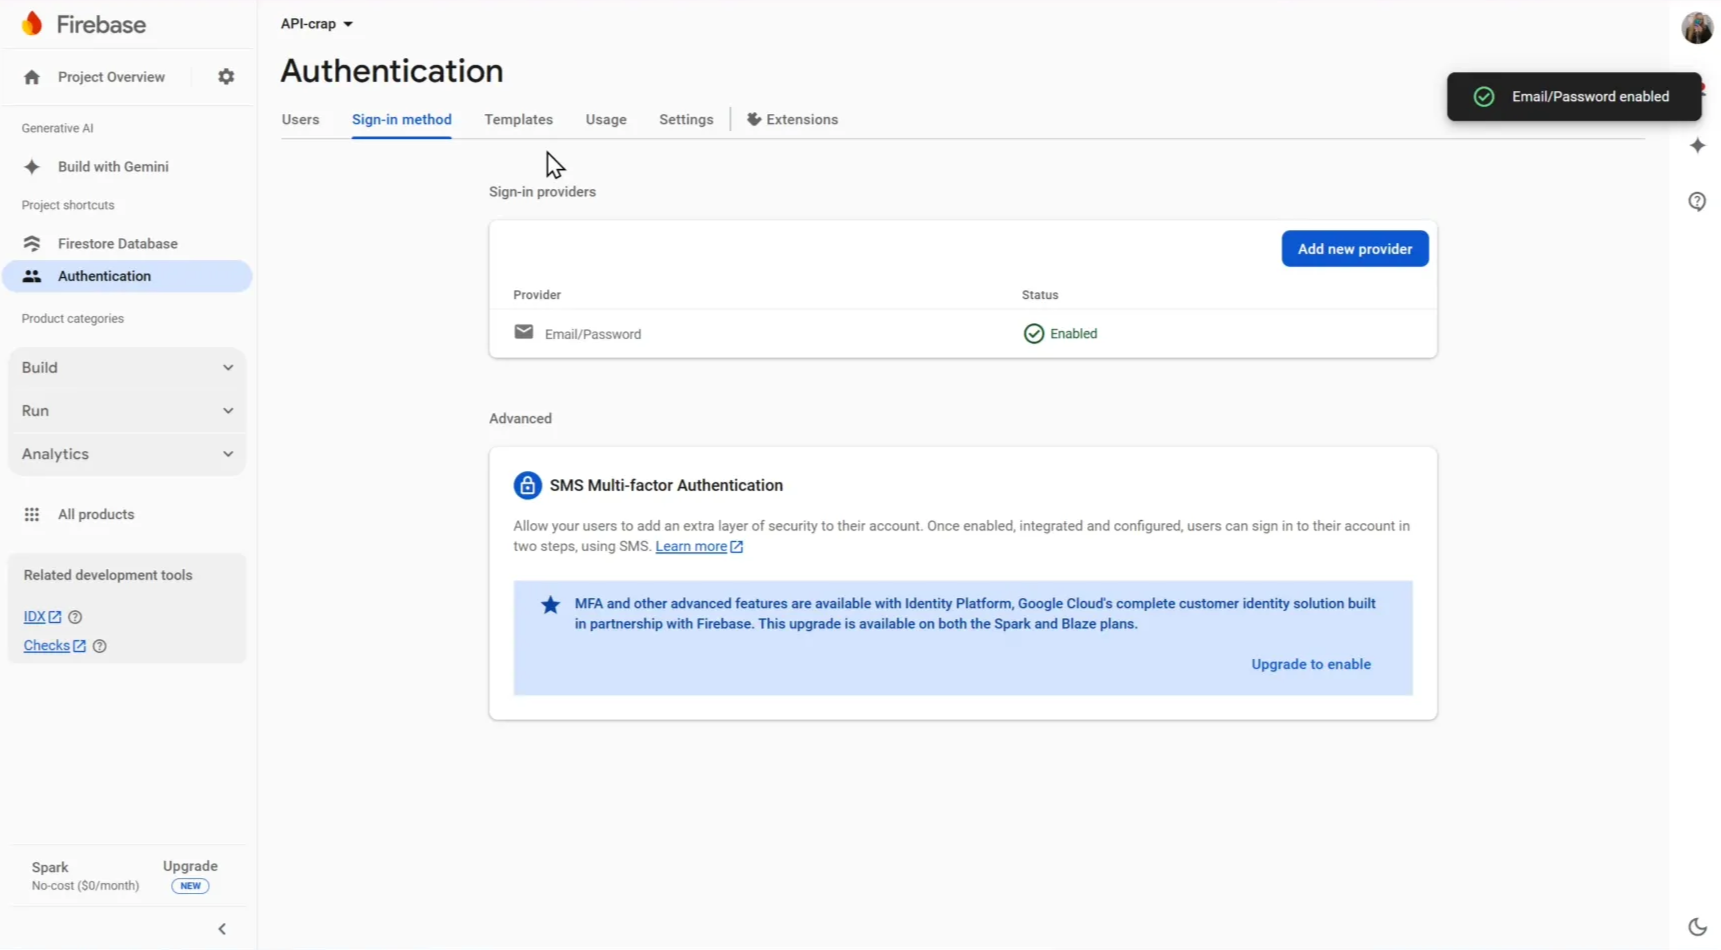Viewport: 1721px width, 950px height.
Task: Expand the Analytics category
Action: point(127,454)
